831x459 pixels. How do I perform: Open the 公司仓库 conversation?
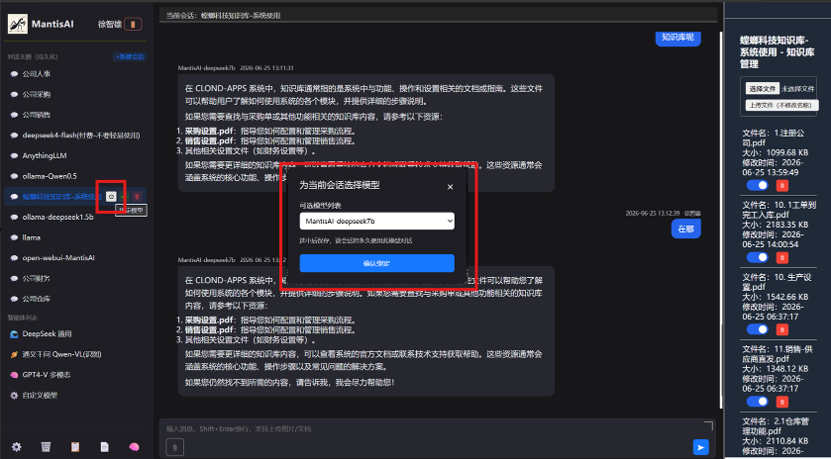point(76,298)
